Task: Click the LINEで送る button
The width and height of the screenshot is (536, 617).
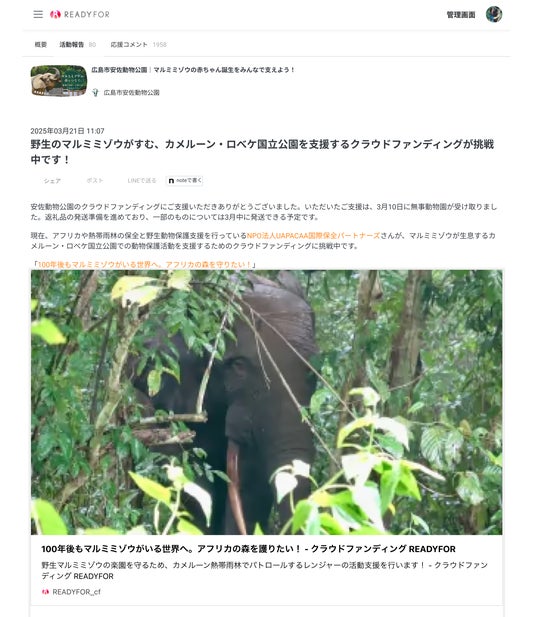Action: [142, 181]
